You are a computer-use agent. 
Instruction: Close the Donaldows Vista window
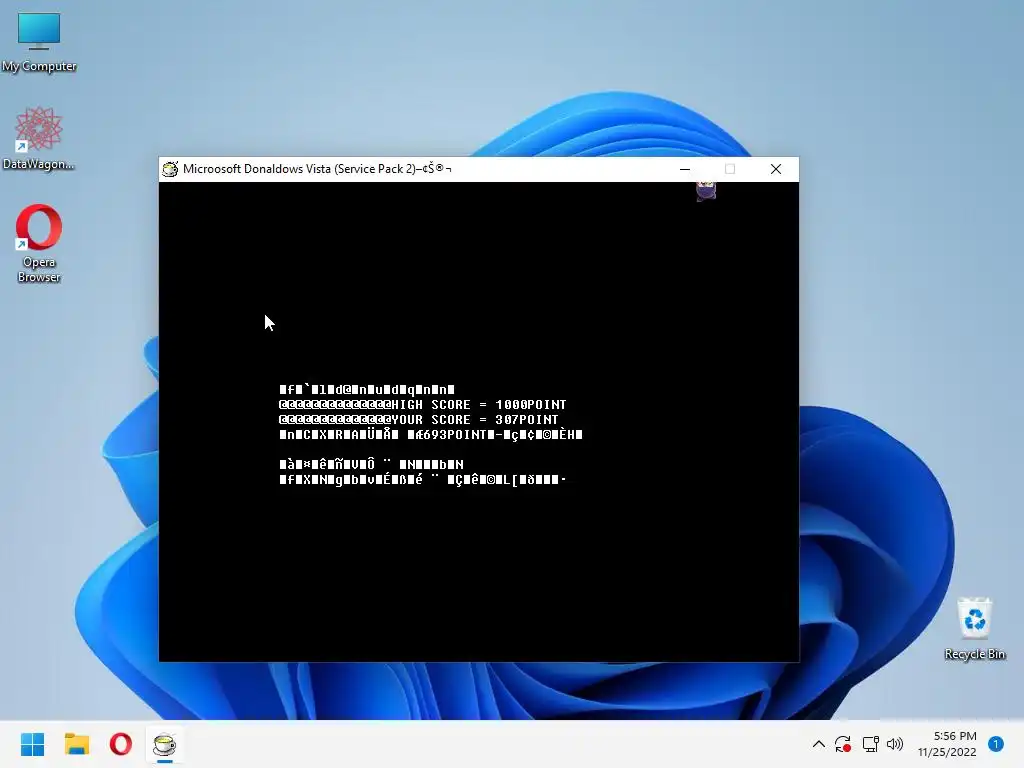coord(776,169)
